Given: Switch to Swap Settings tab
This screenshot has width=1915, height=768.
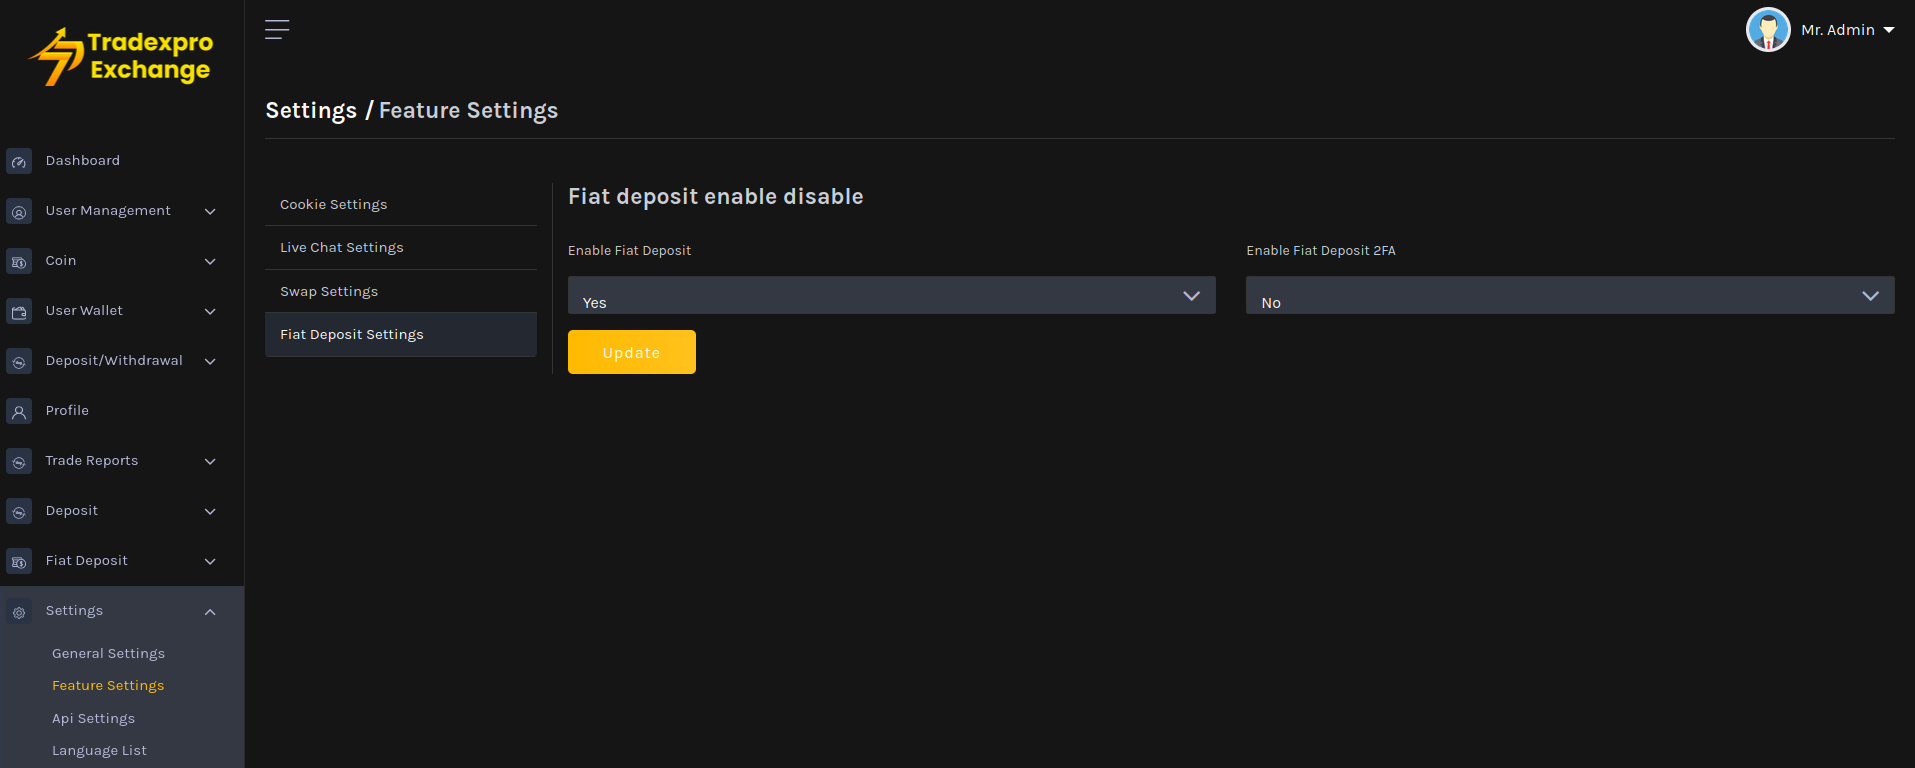Looking at the screenshot, I should coord(329,291).
